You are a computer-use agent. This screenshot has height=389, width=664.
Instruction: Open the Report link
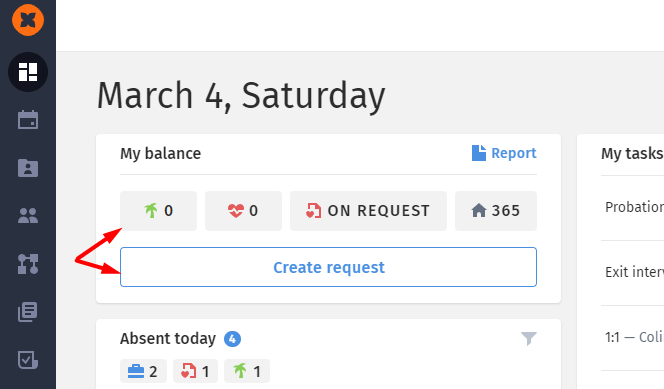coord(504,153)
